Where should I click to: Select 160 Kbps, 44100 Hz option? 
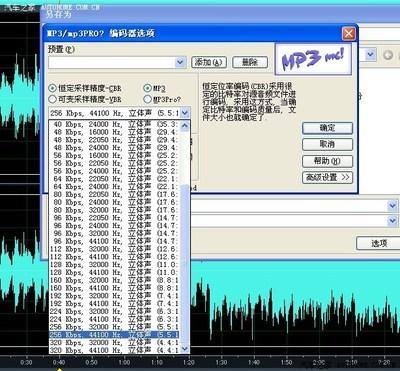click(114, 288)
